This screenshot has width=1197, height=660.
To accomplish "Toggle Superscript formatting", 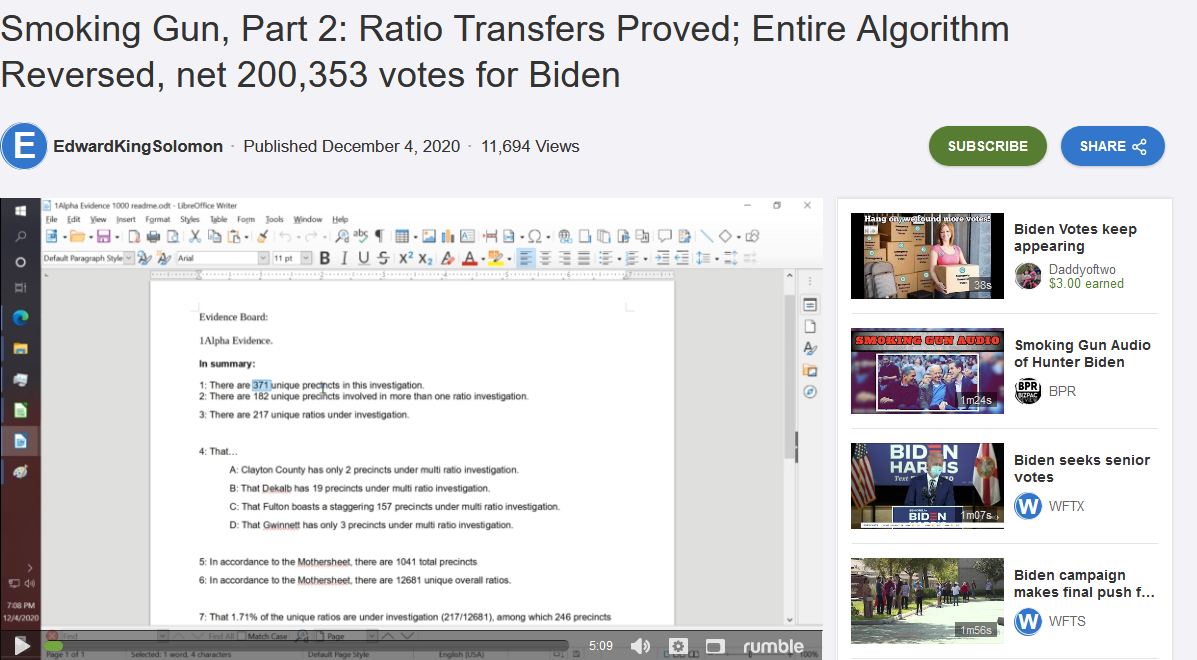I will 405,258.
